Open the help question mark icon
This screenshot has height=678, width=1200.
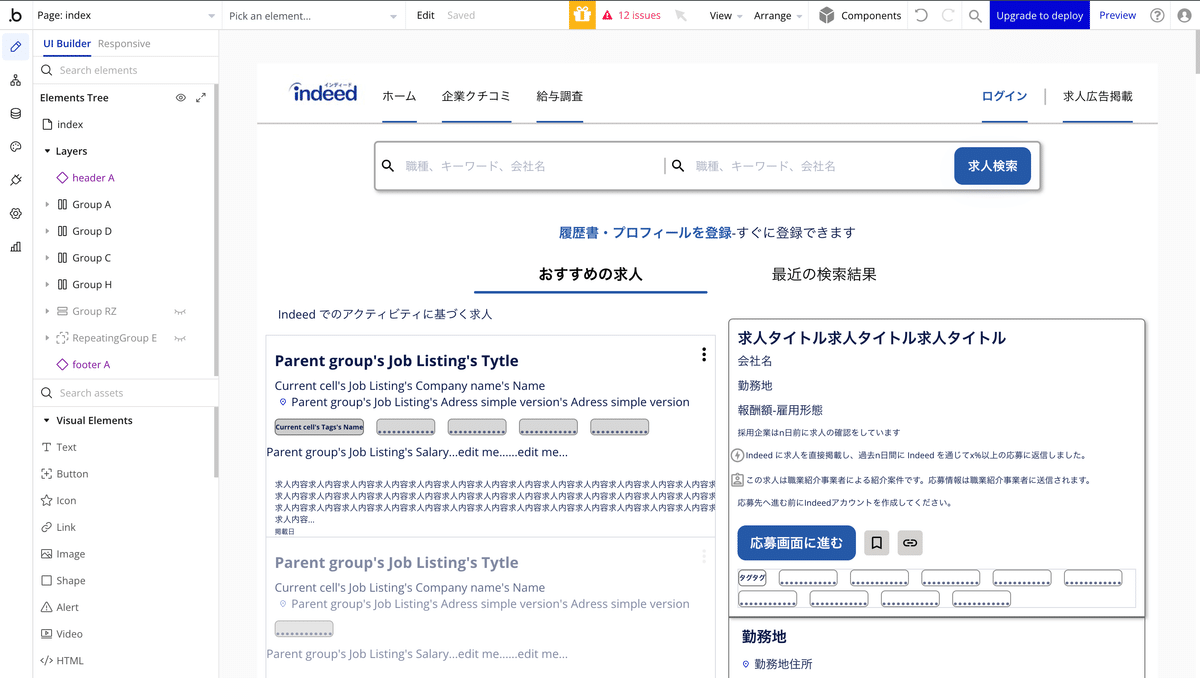click(x=1157, y=15)
